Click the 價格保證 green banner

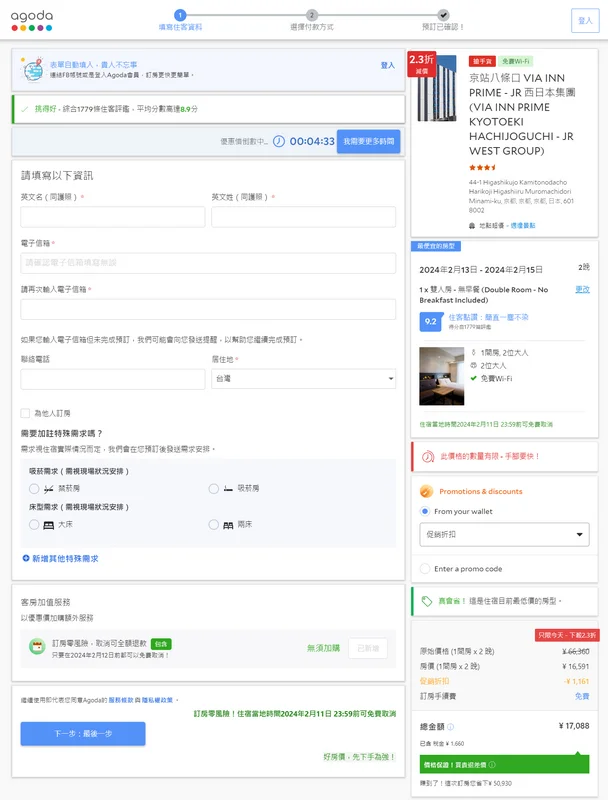[504, 764]
